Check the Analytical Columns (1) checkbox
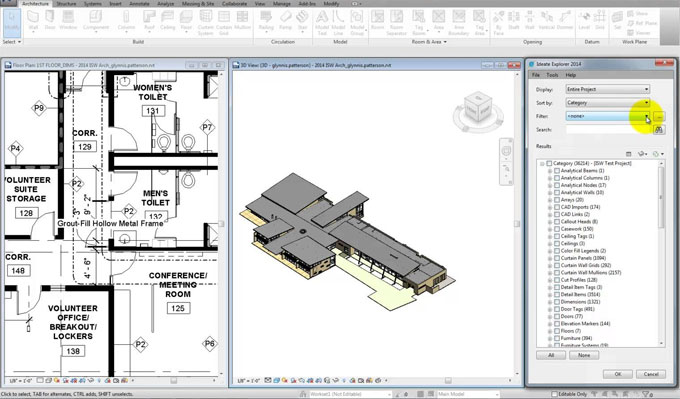Screen dimensions: 680x399 [557, 178]
